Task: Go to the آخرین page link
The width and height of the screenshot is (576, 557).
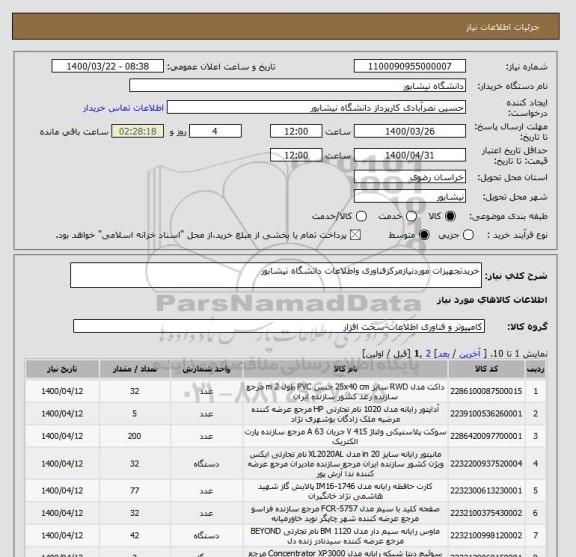Action: 470,354
